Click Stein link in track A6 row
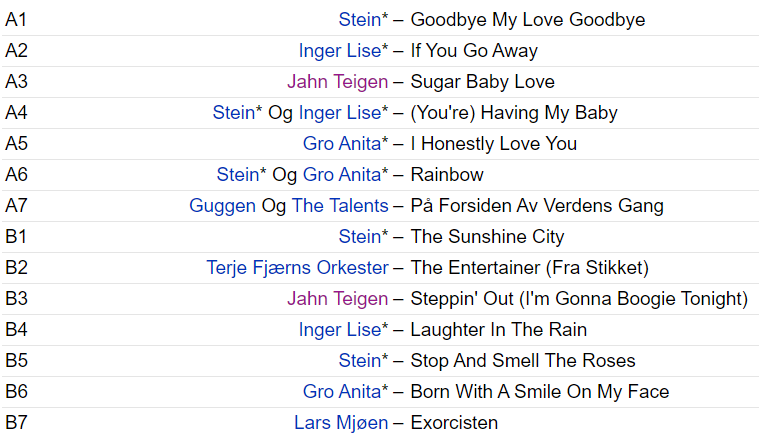This screenshot has width=759, height=444. tap(238, 175)
